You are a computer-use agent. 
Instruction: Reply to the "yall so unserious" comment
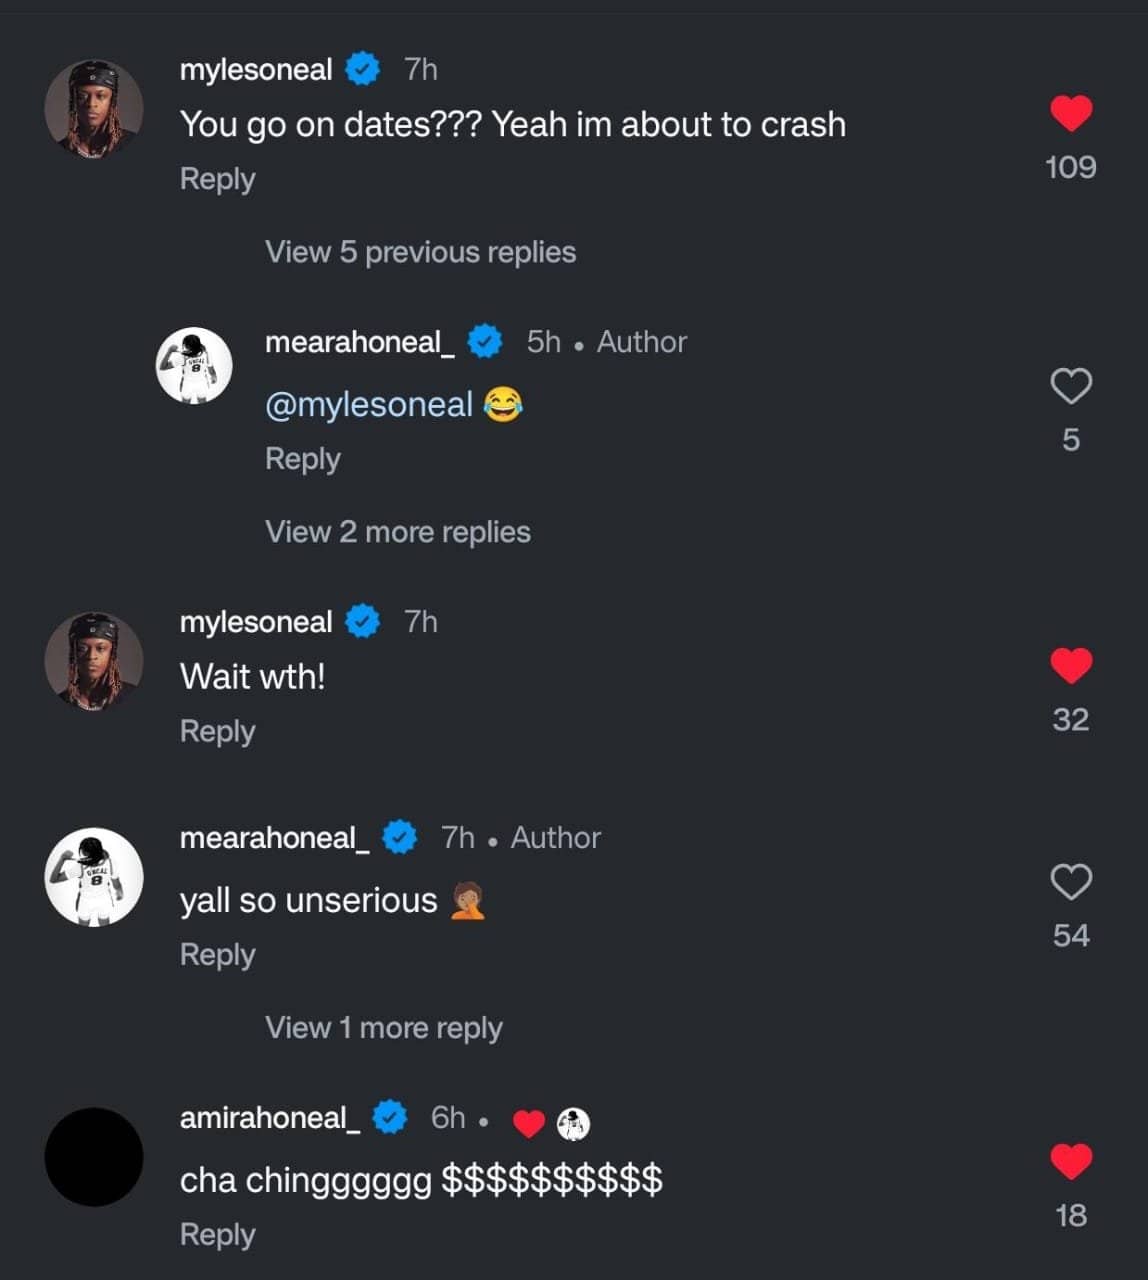click(x=217, y=955)
